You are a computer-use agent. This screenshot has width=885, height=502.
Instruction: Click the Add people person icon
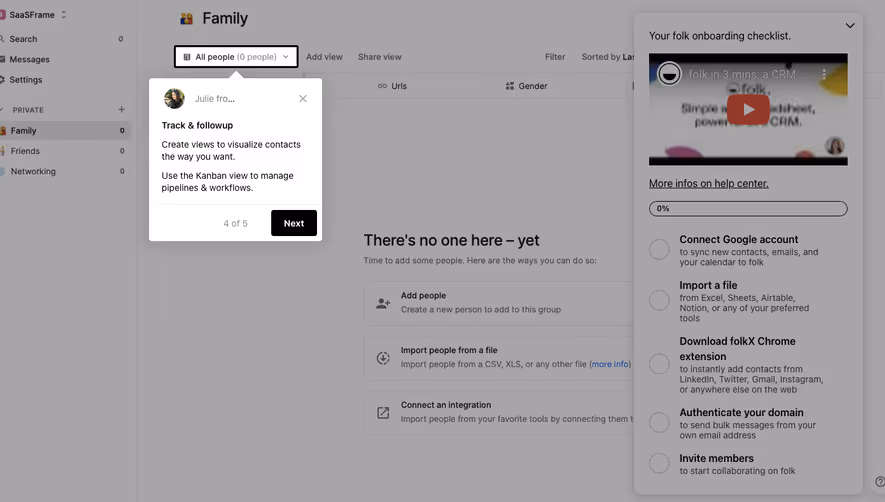click(383, 303)
